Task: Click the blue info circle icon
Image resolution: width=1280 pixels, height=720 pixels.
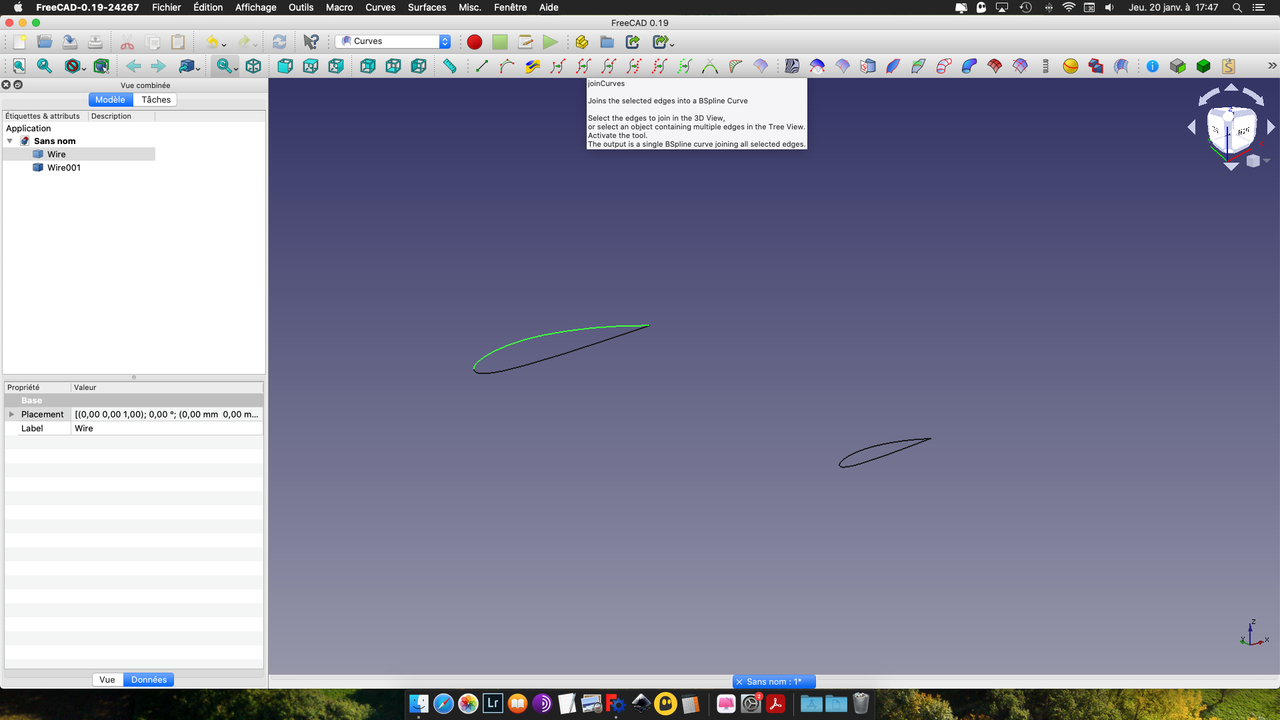Action: 1152,66
